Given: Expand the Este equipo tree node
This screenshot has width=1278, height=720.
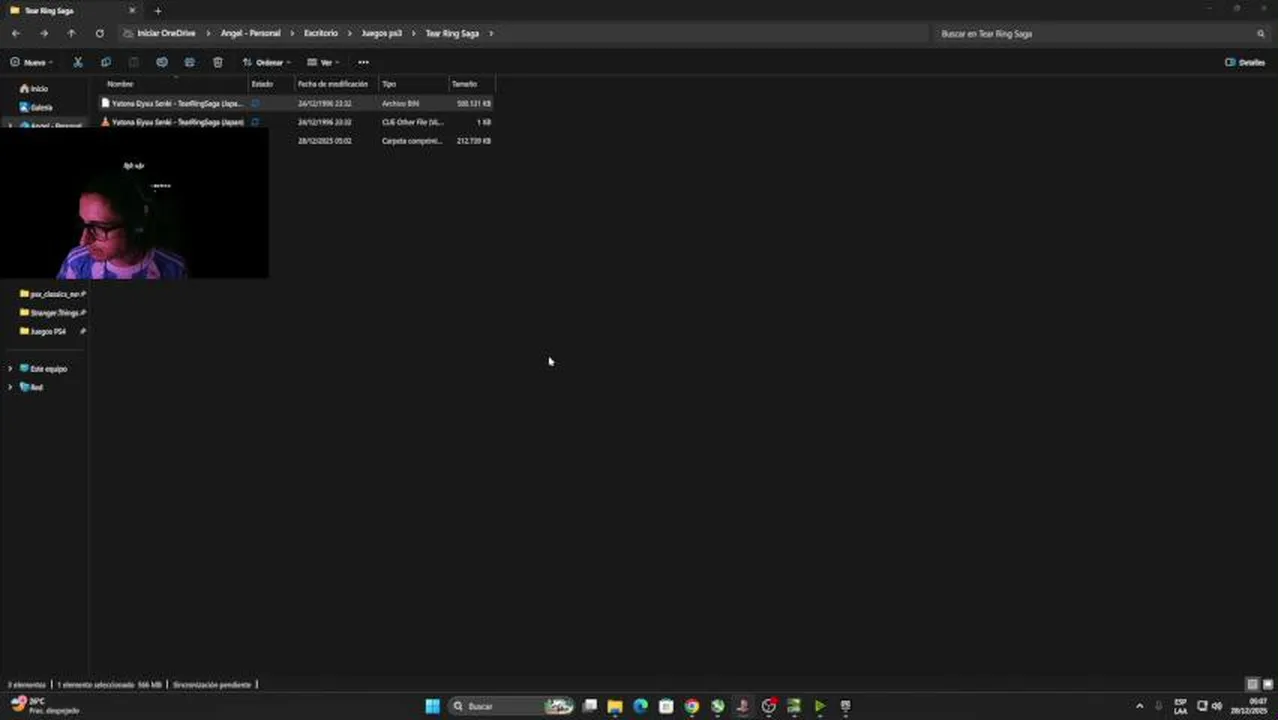Looking at the screenshot, I should [x=11, y=369].
